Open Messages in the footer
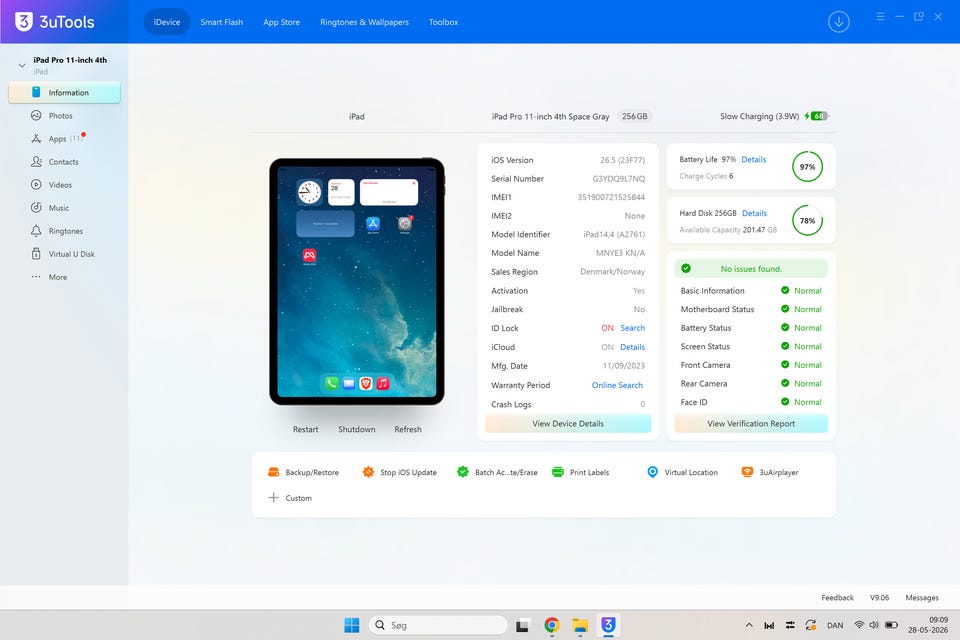The image size is (960, 640). (x=921, y=598)
